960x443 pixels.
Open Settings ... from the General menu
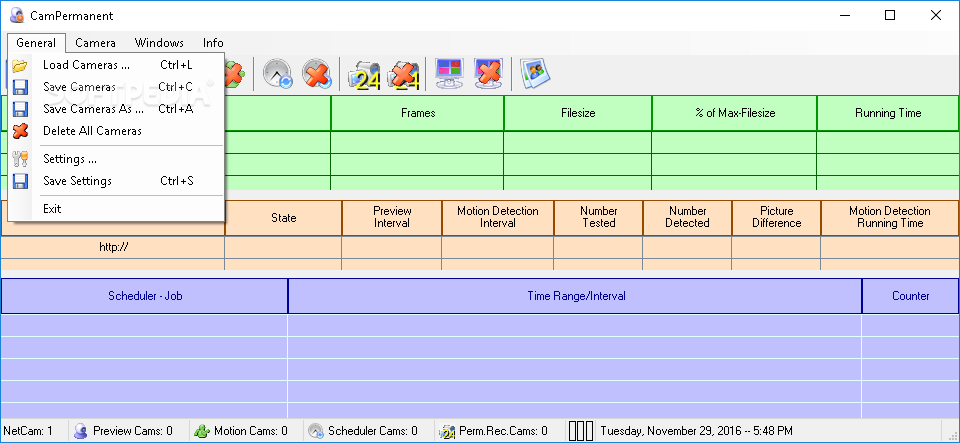click(x=116, y=159)
